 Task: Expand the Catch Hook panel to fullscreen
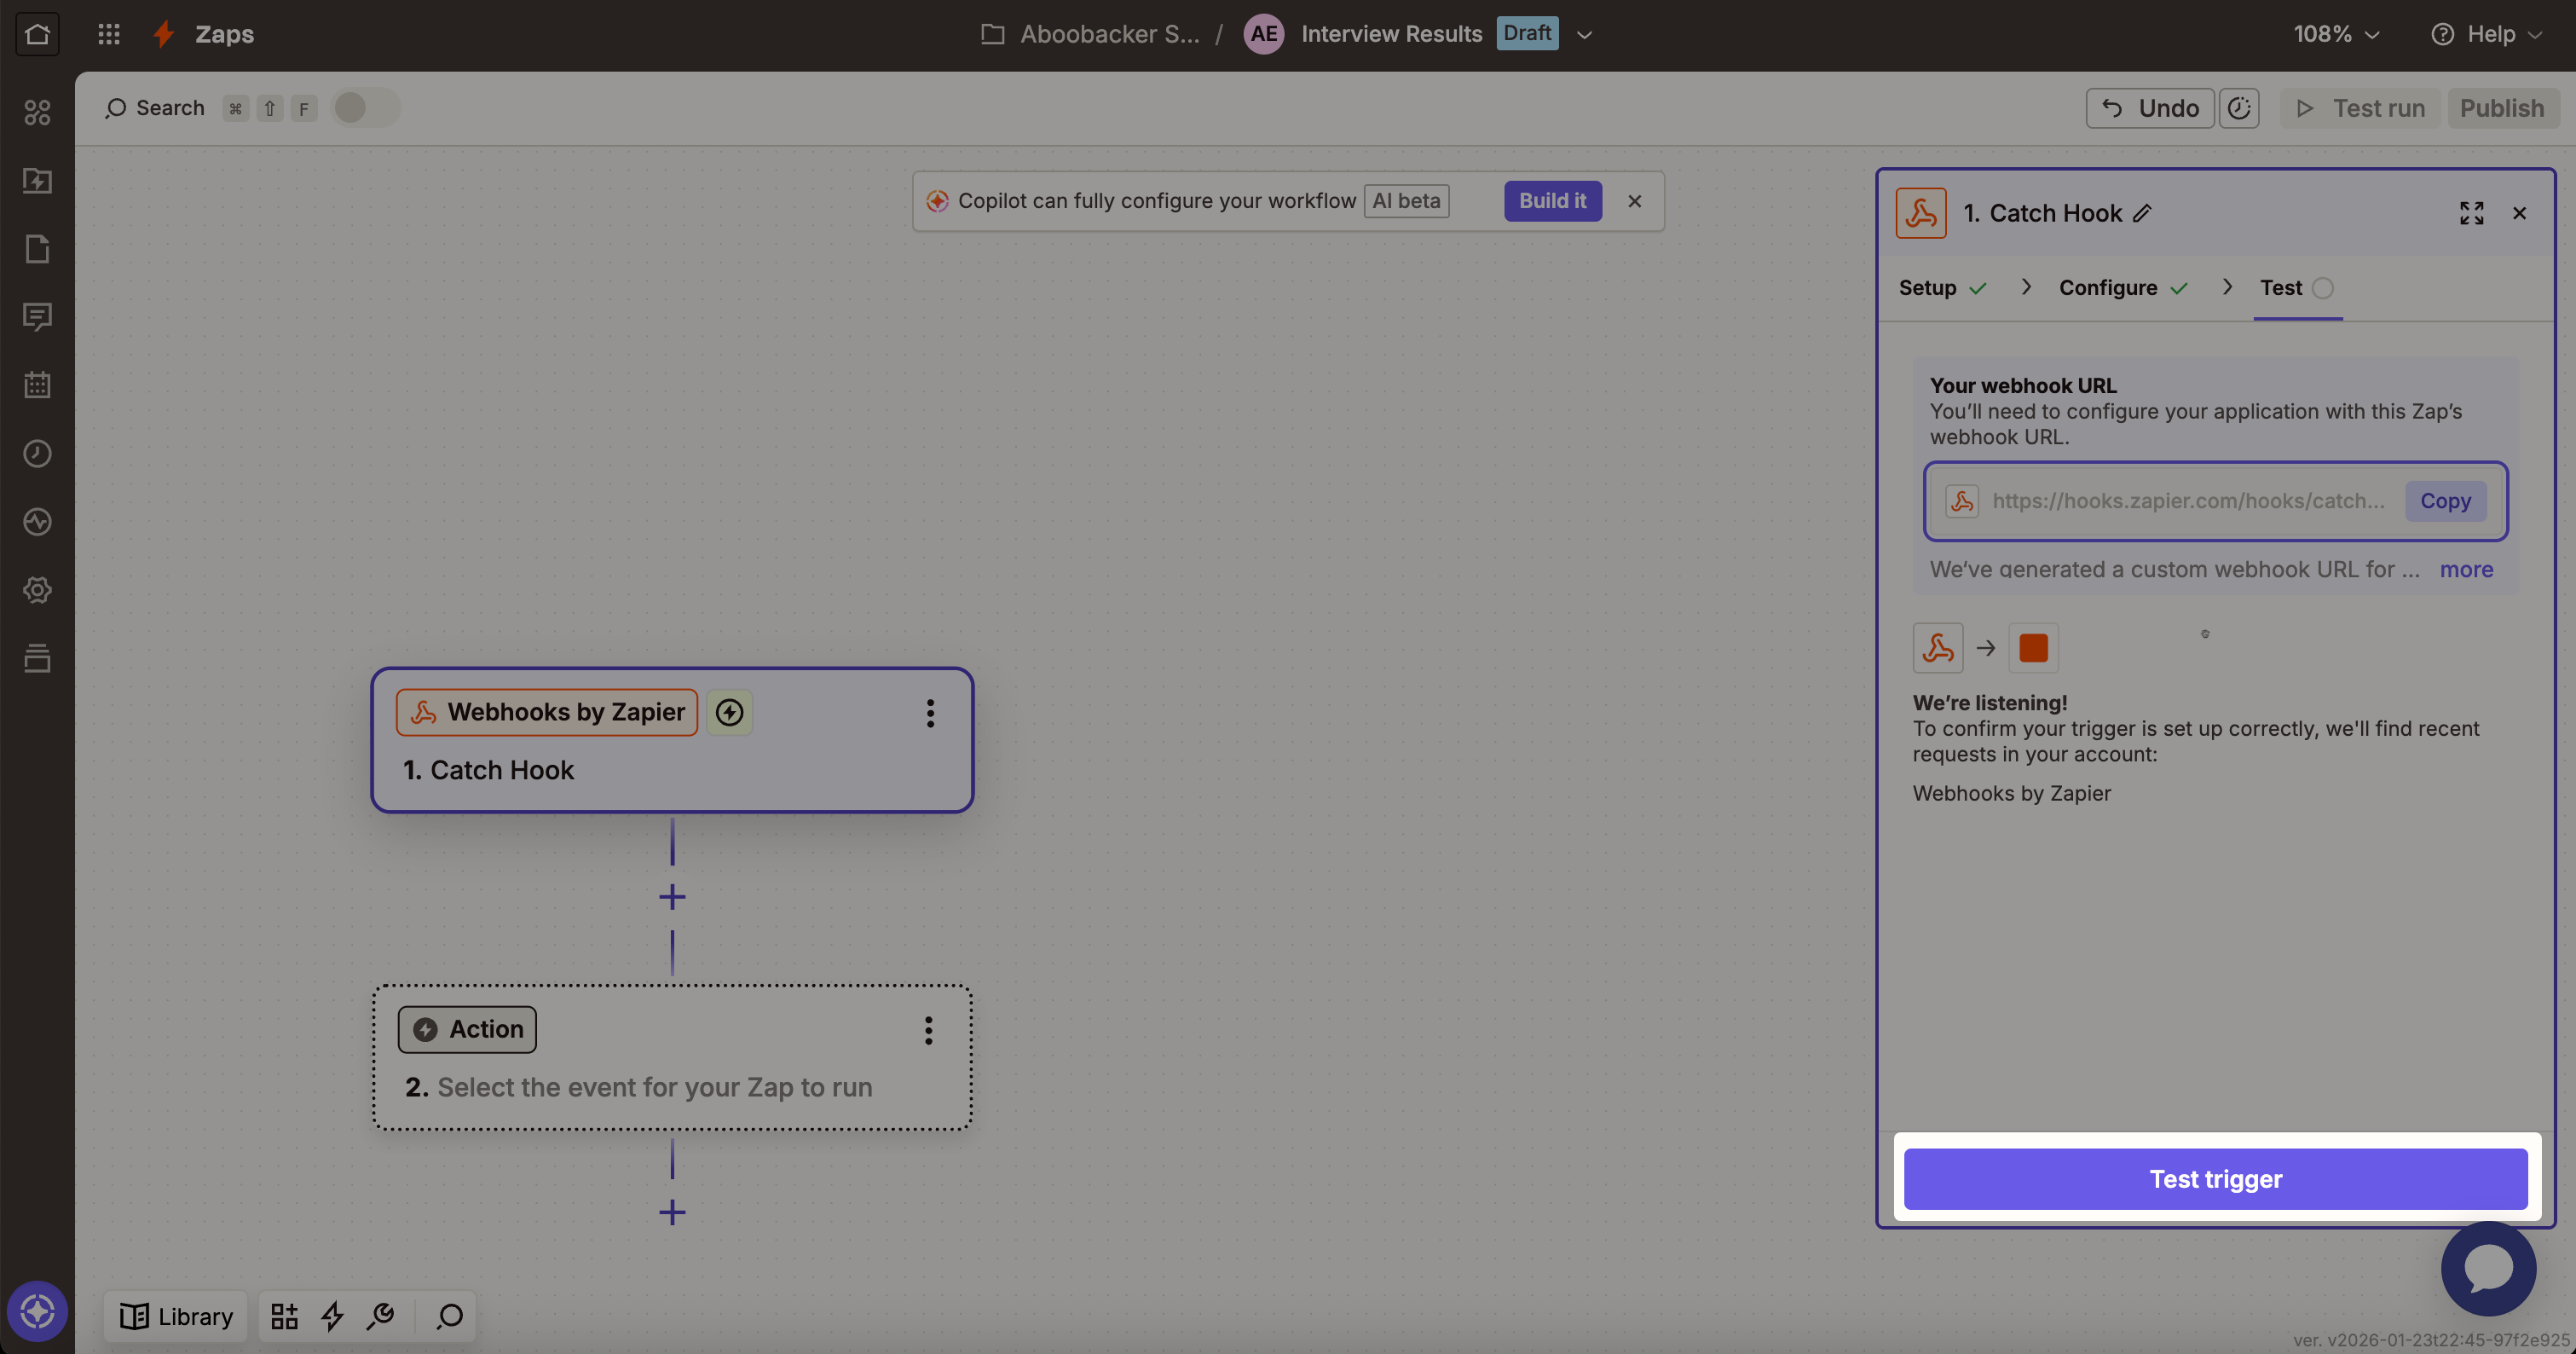(x=2471, y=213)
